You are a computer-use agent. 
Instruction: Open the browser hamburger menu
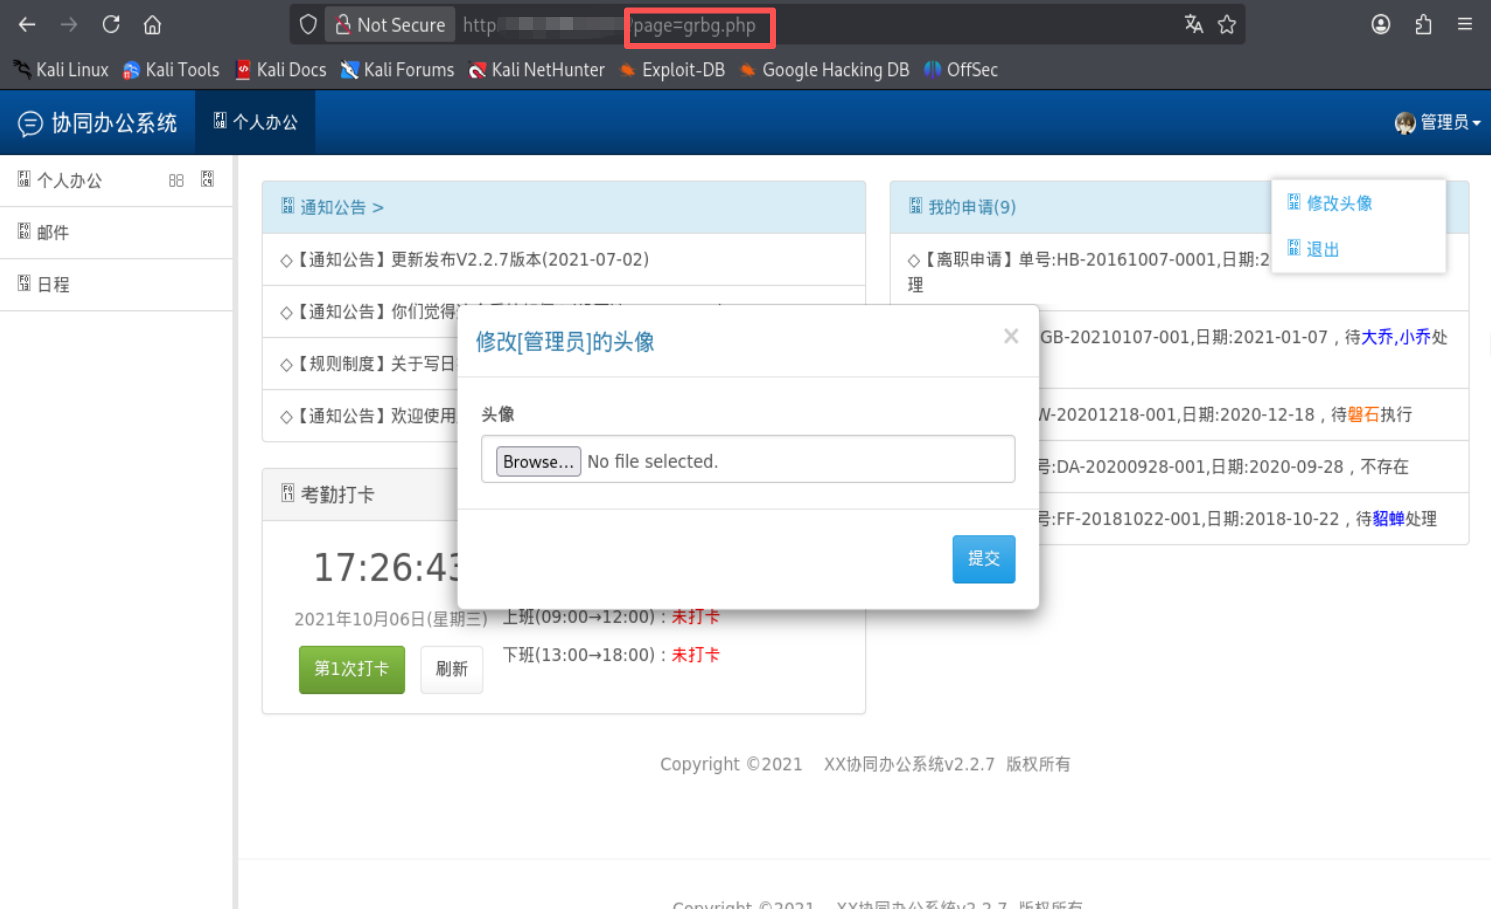(x=1465, y=24)
